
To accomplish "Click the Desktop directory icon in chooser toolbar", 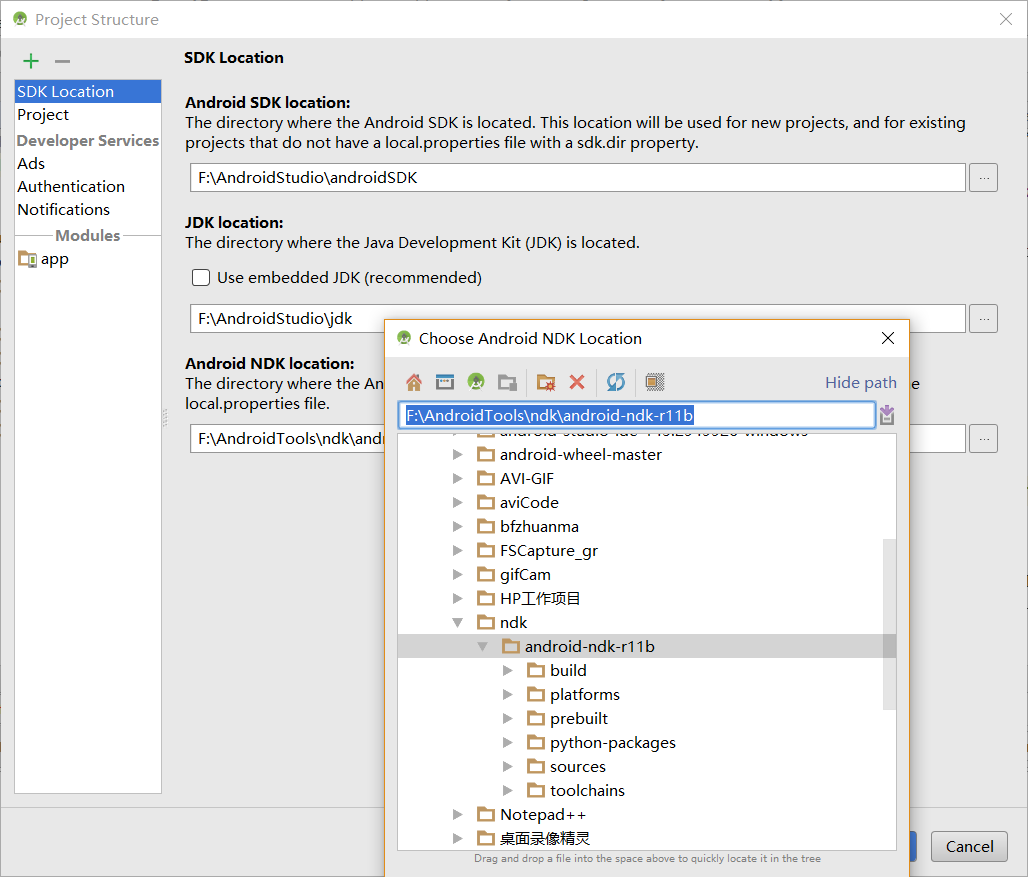I will 445,382.
